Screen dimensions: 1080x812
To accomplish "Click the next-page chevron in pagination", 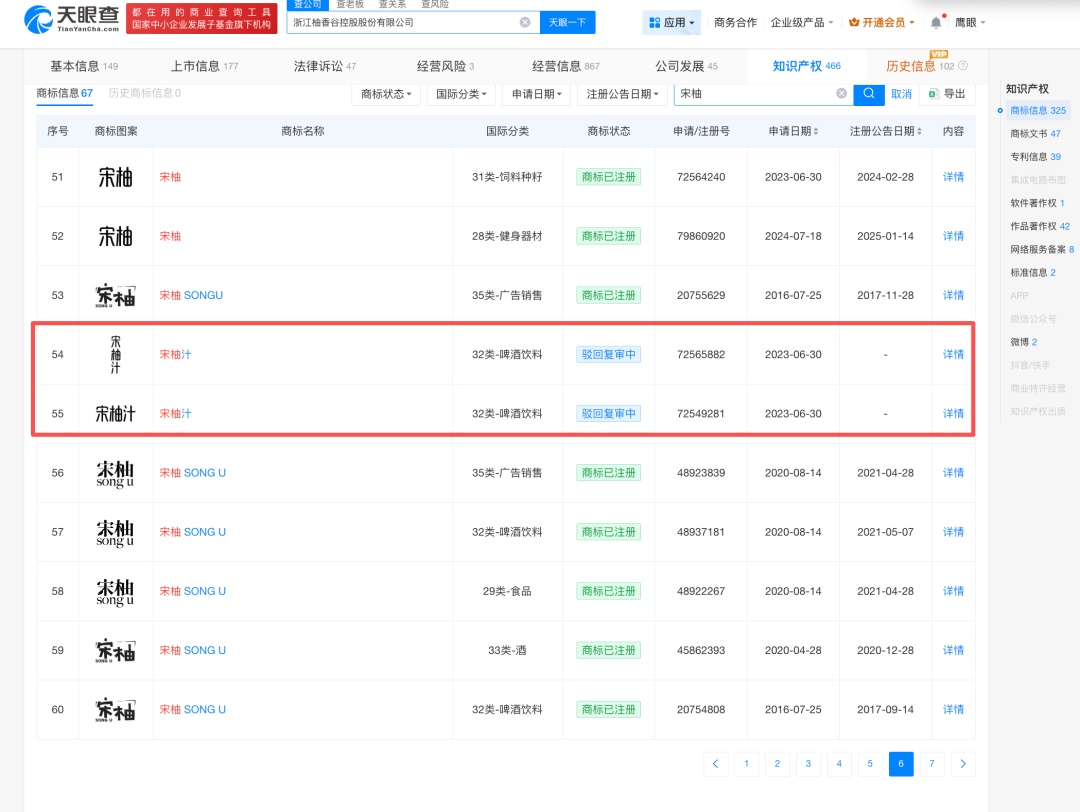I will point(963,763).
